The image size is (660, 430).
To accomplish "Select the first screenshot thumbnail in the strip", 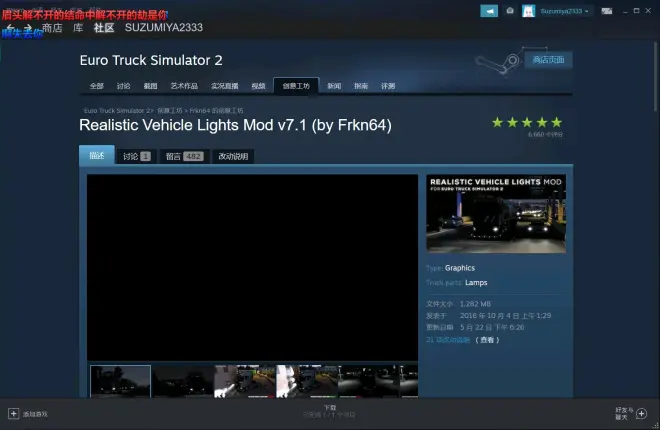I will pos(120,381).
